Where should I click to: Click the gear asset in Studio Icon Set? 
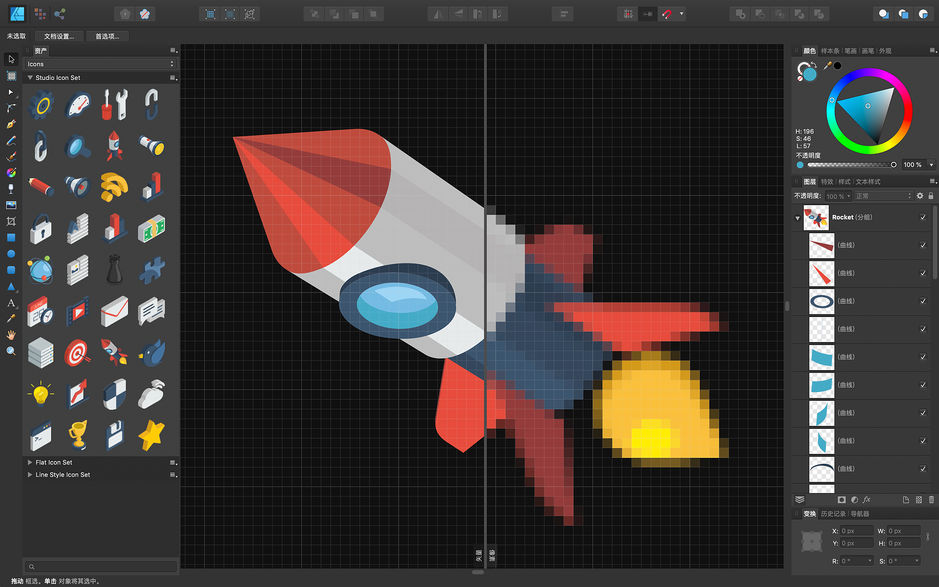click(41, 105)
